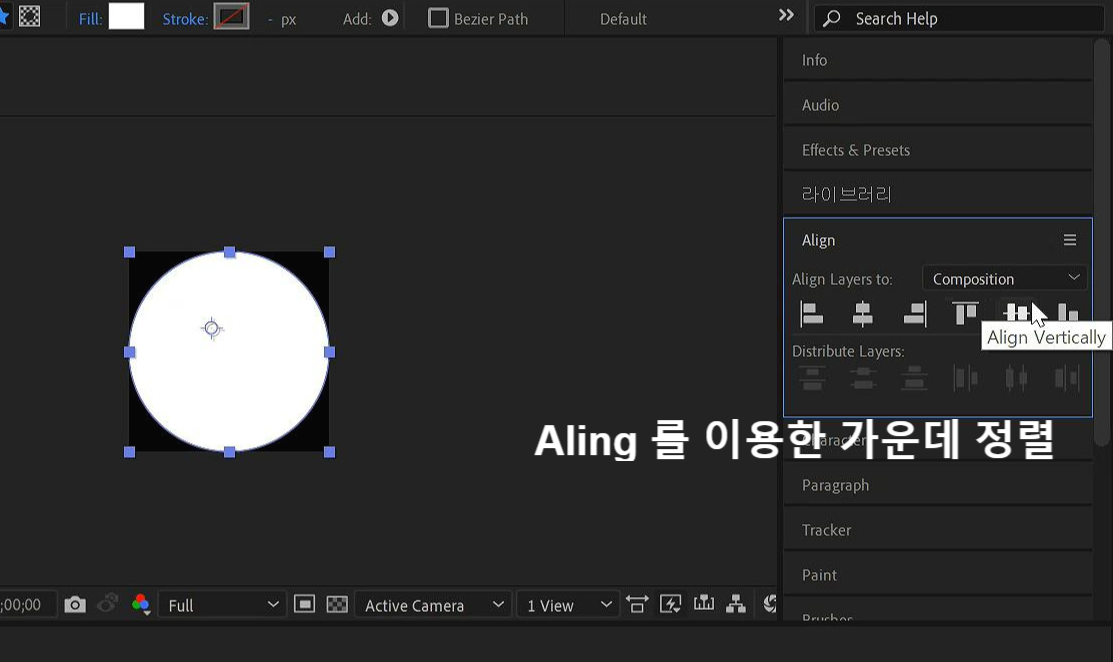Click the ellipse anchor point crosshair
This screenshot has width=1113, height=662.
212,328
